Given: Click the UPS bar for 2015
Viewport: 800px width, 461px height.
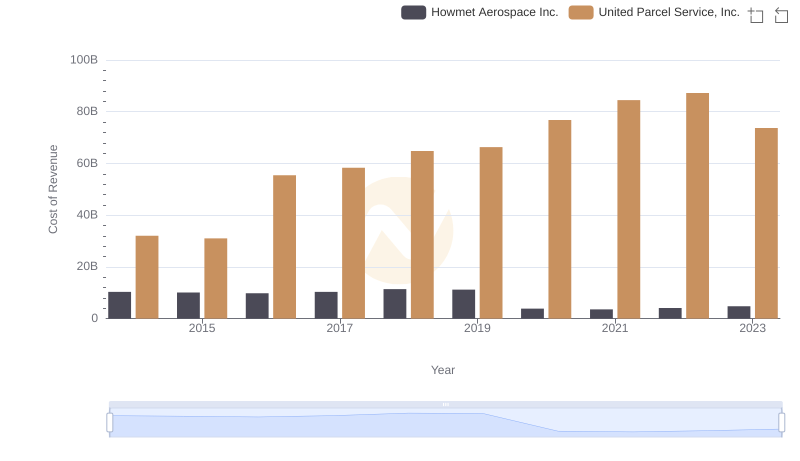Looking at the screenshot, I should click(x=216, y=278).
